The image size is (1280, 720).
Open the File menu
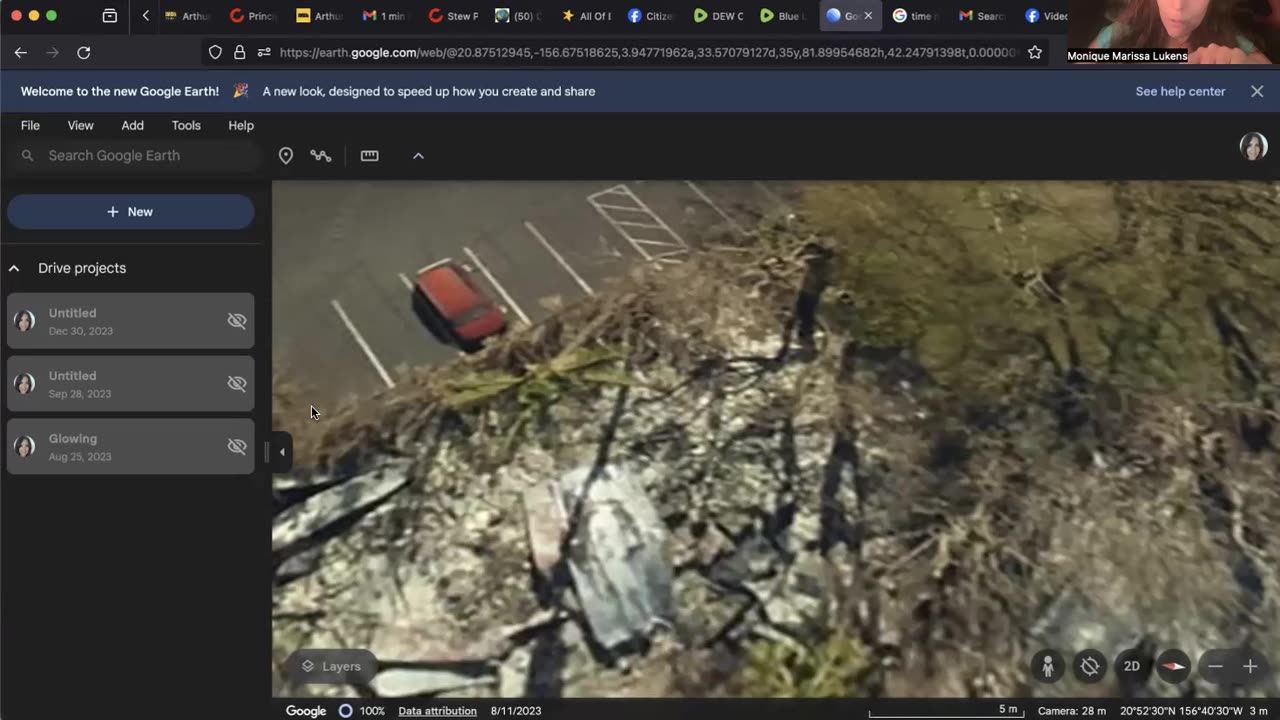(30, 125)
